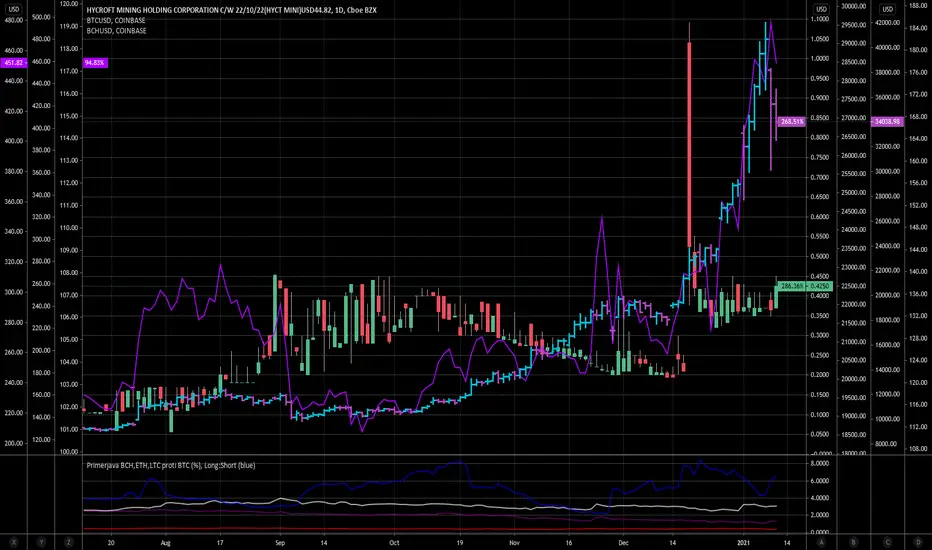The width and height of the screenshot is (932, 550).
Task: Select the Primerjava BCH,ETH,LTC proti BTC indicator legend
Action: click(171, 465)
